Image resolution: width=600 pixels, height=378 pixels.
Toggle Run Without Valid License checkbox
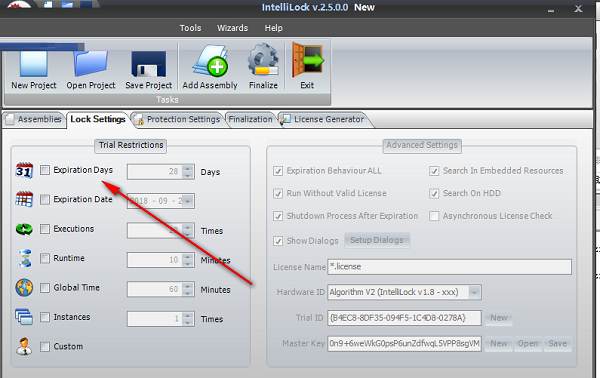point(278,193)
